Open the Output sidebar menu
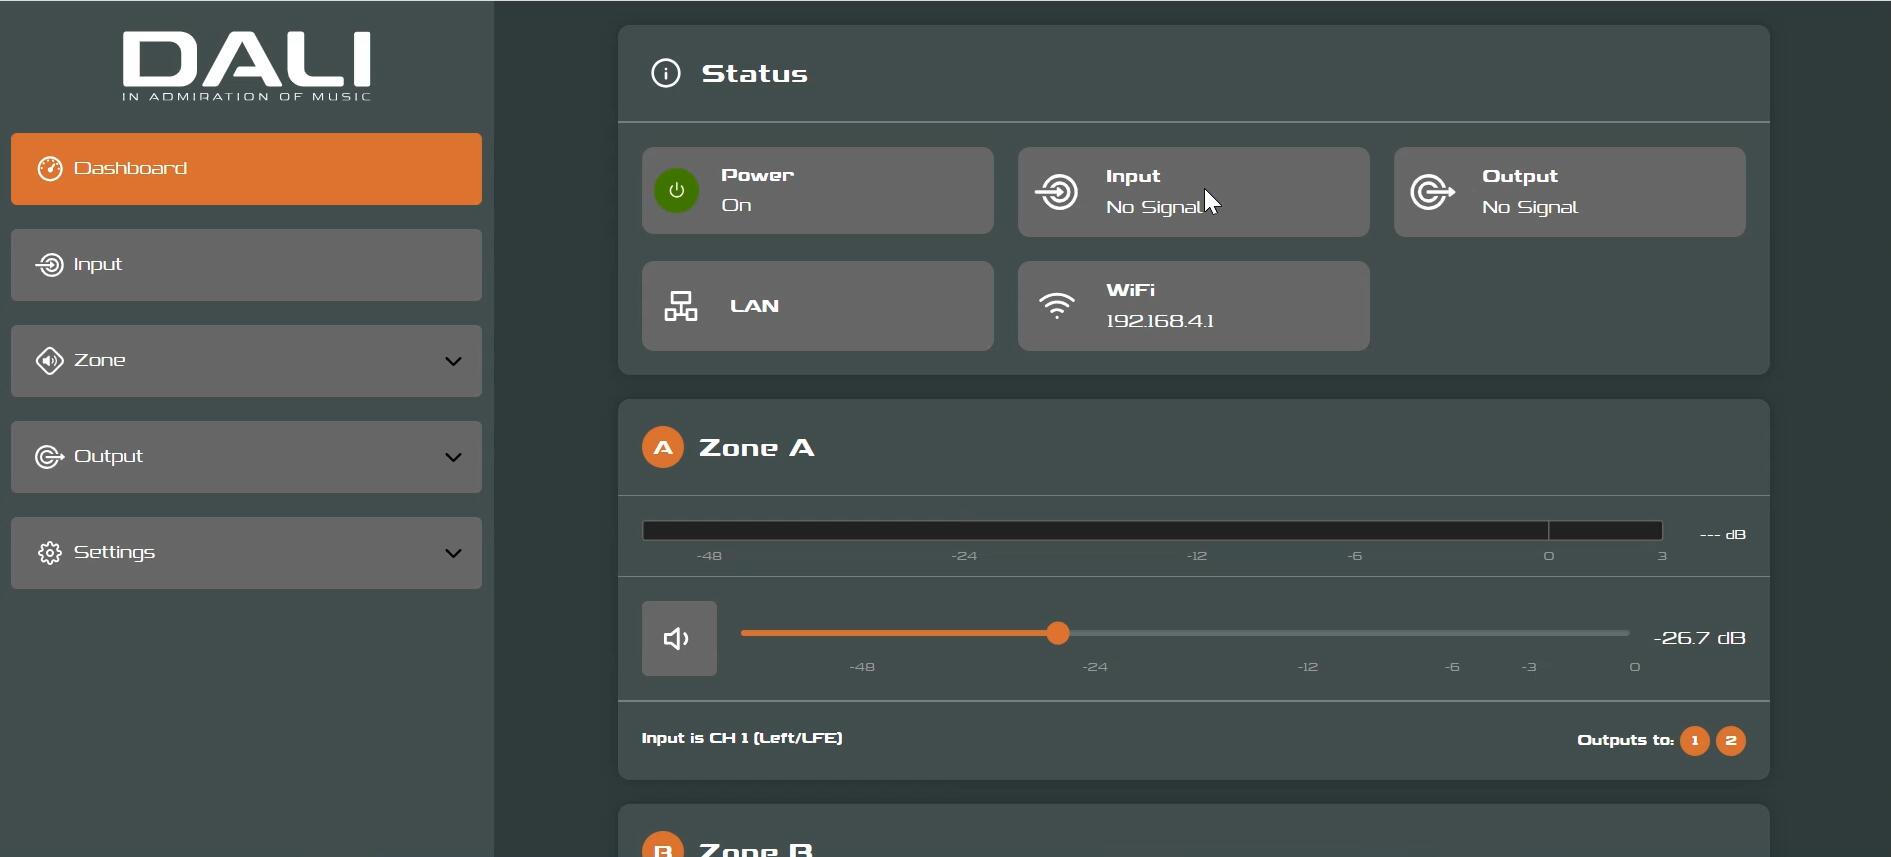 [x=246, y=457]
